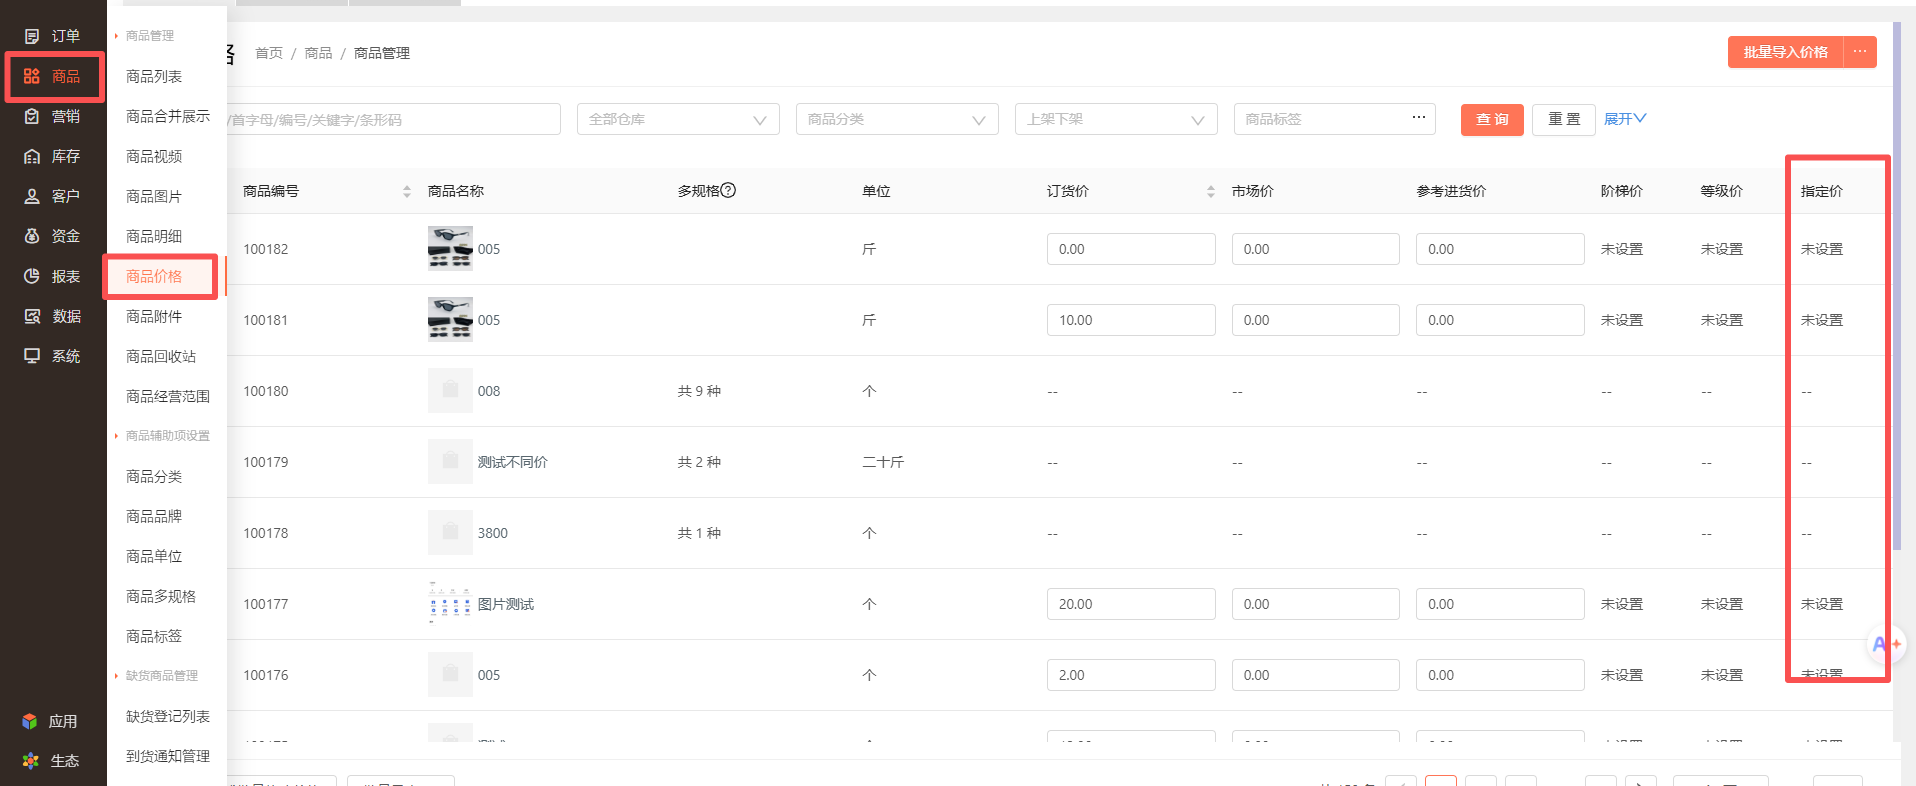Click 未设置 阶梯价 for product 100177
Screen dimensions: 1916x786
[1622, 604]
